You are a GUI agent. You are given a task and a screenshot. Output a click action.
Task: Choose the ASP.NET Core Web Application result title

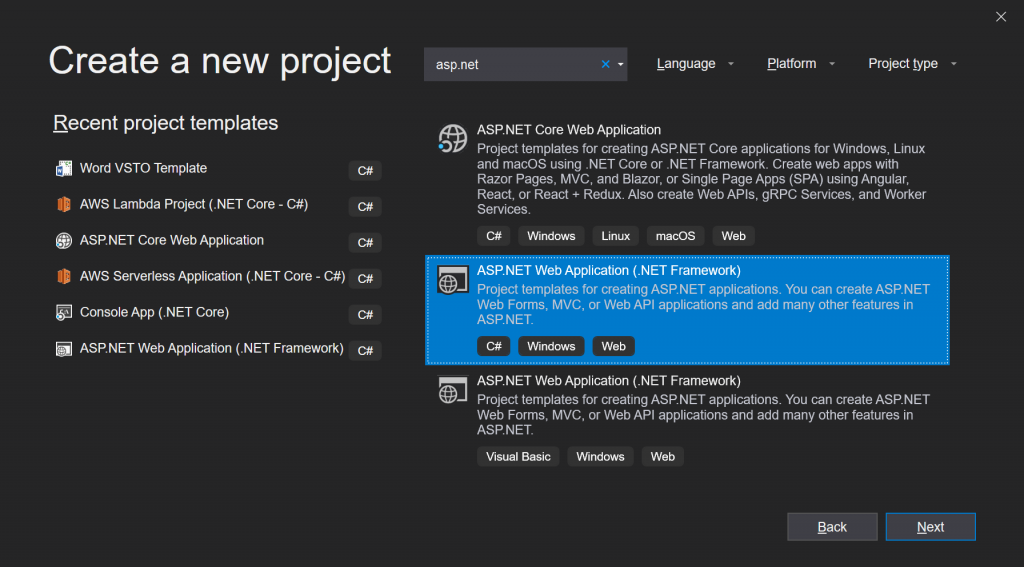(x=569, y=130)
